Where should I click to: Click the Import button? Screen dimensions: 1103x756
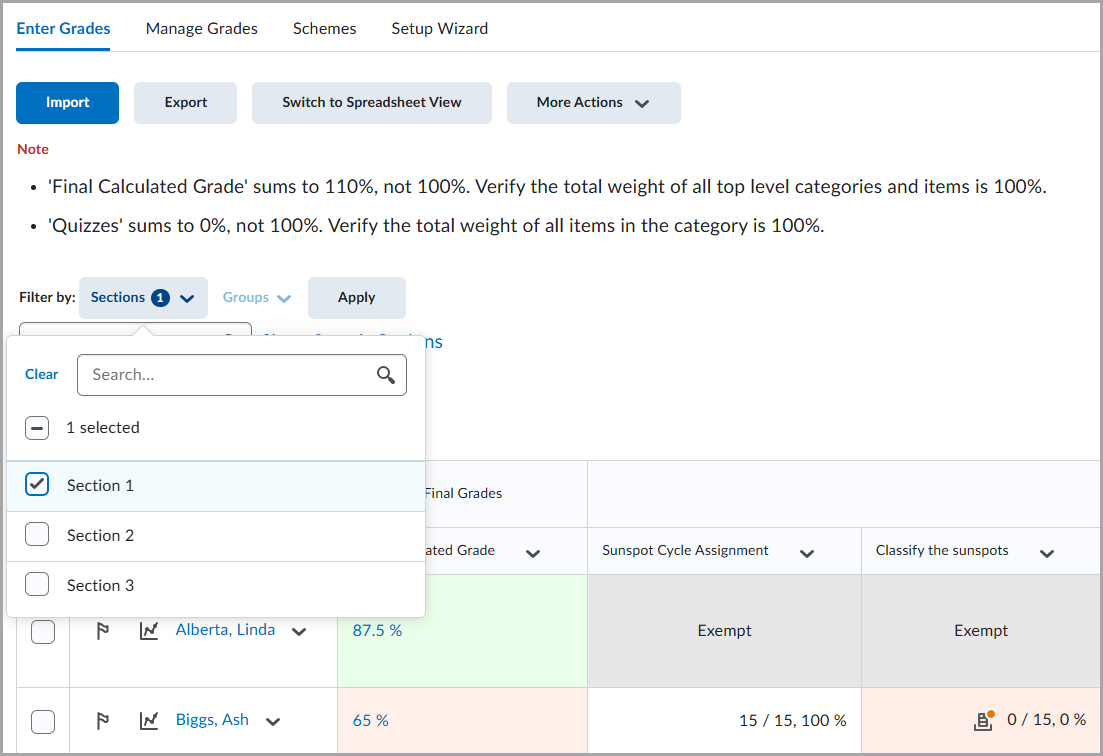[x=67, y=103]
